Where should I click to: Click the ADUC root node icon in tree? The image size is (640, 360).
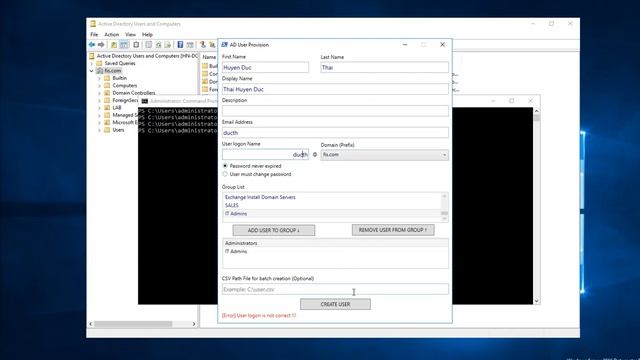point(92,56)
